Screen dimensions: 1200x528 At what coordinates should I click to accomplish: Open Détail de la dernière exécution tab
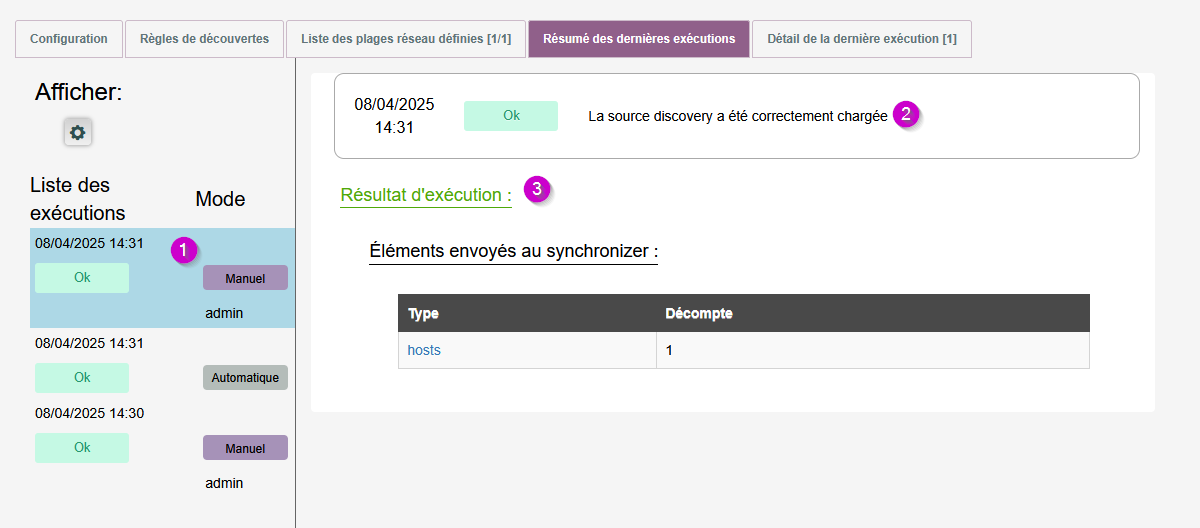tap(861, 39)
